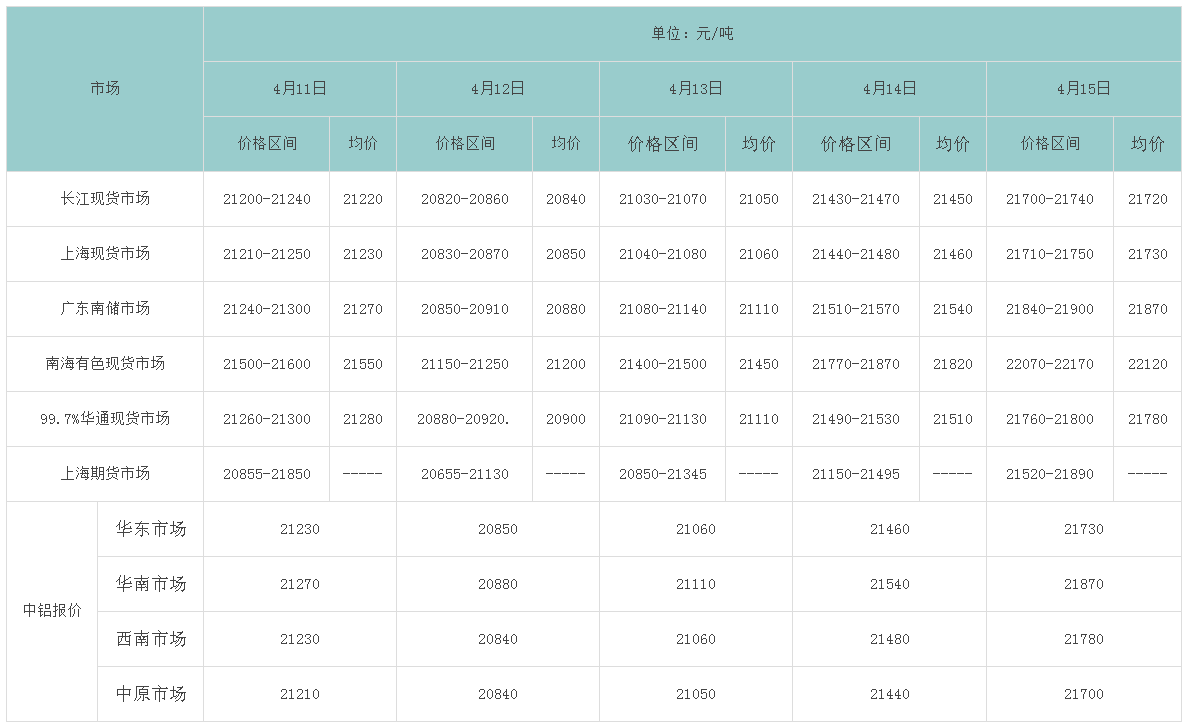Select the 4月11日 date header
Screen dimensions: 1187x722
[x=300, y=89]
